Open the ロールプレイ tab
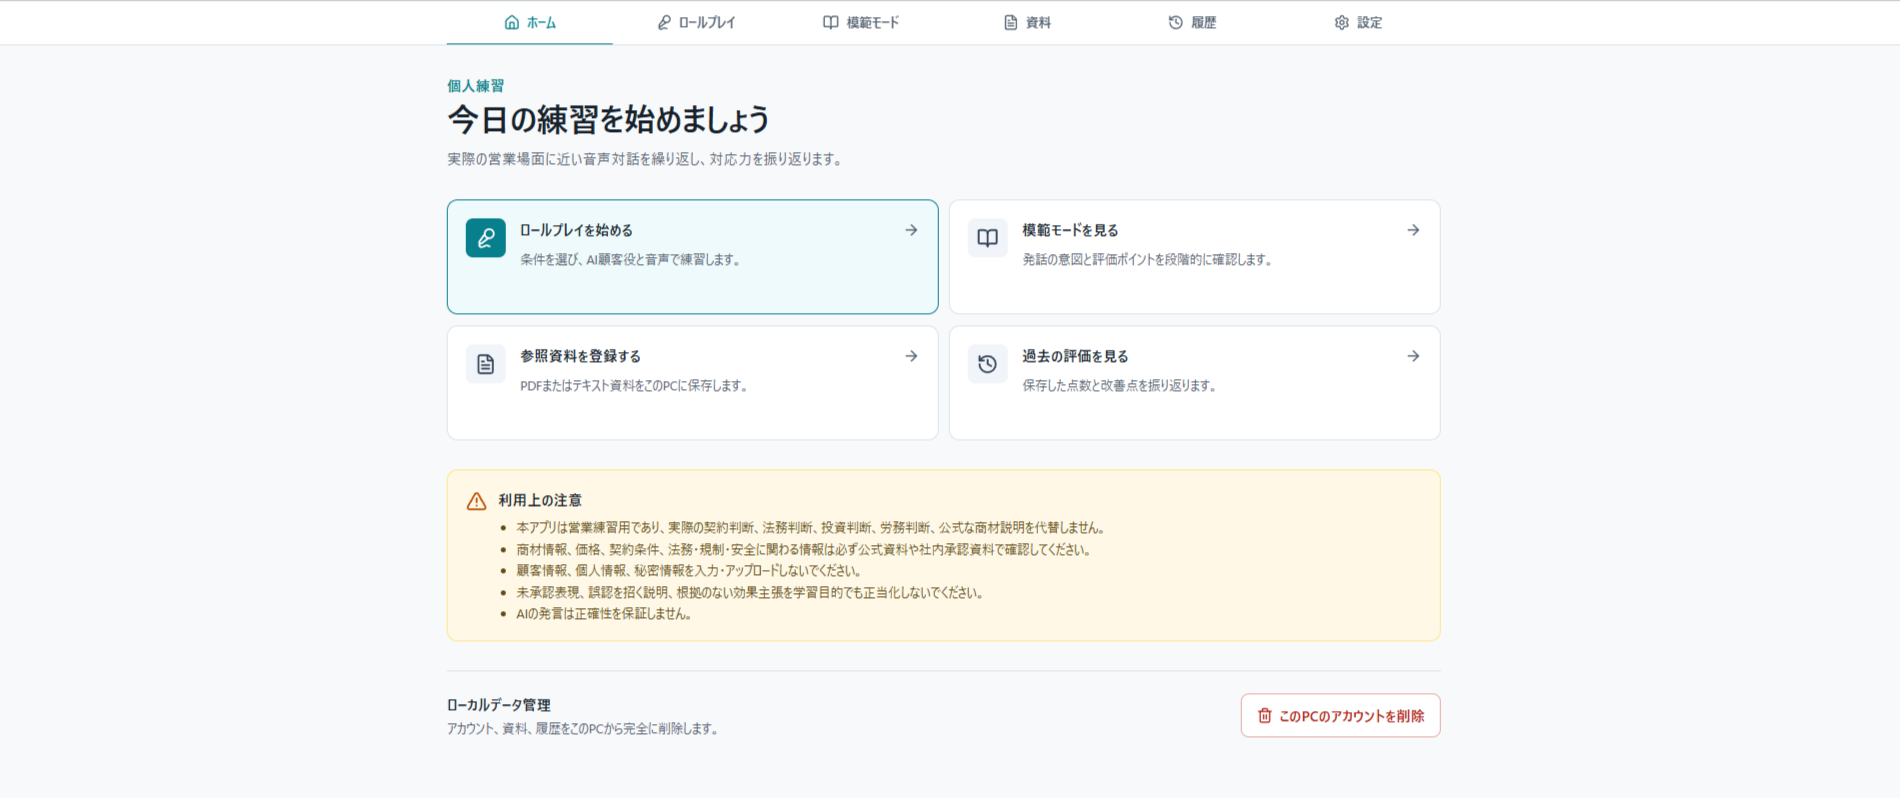 tap(696, 22)
